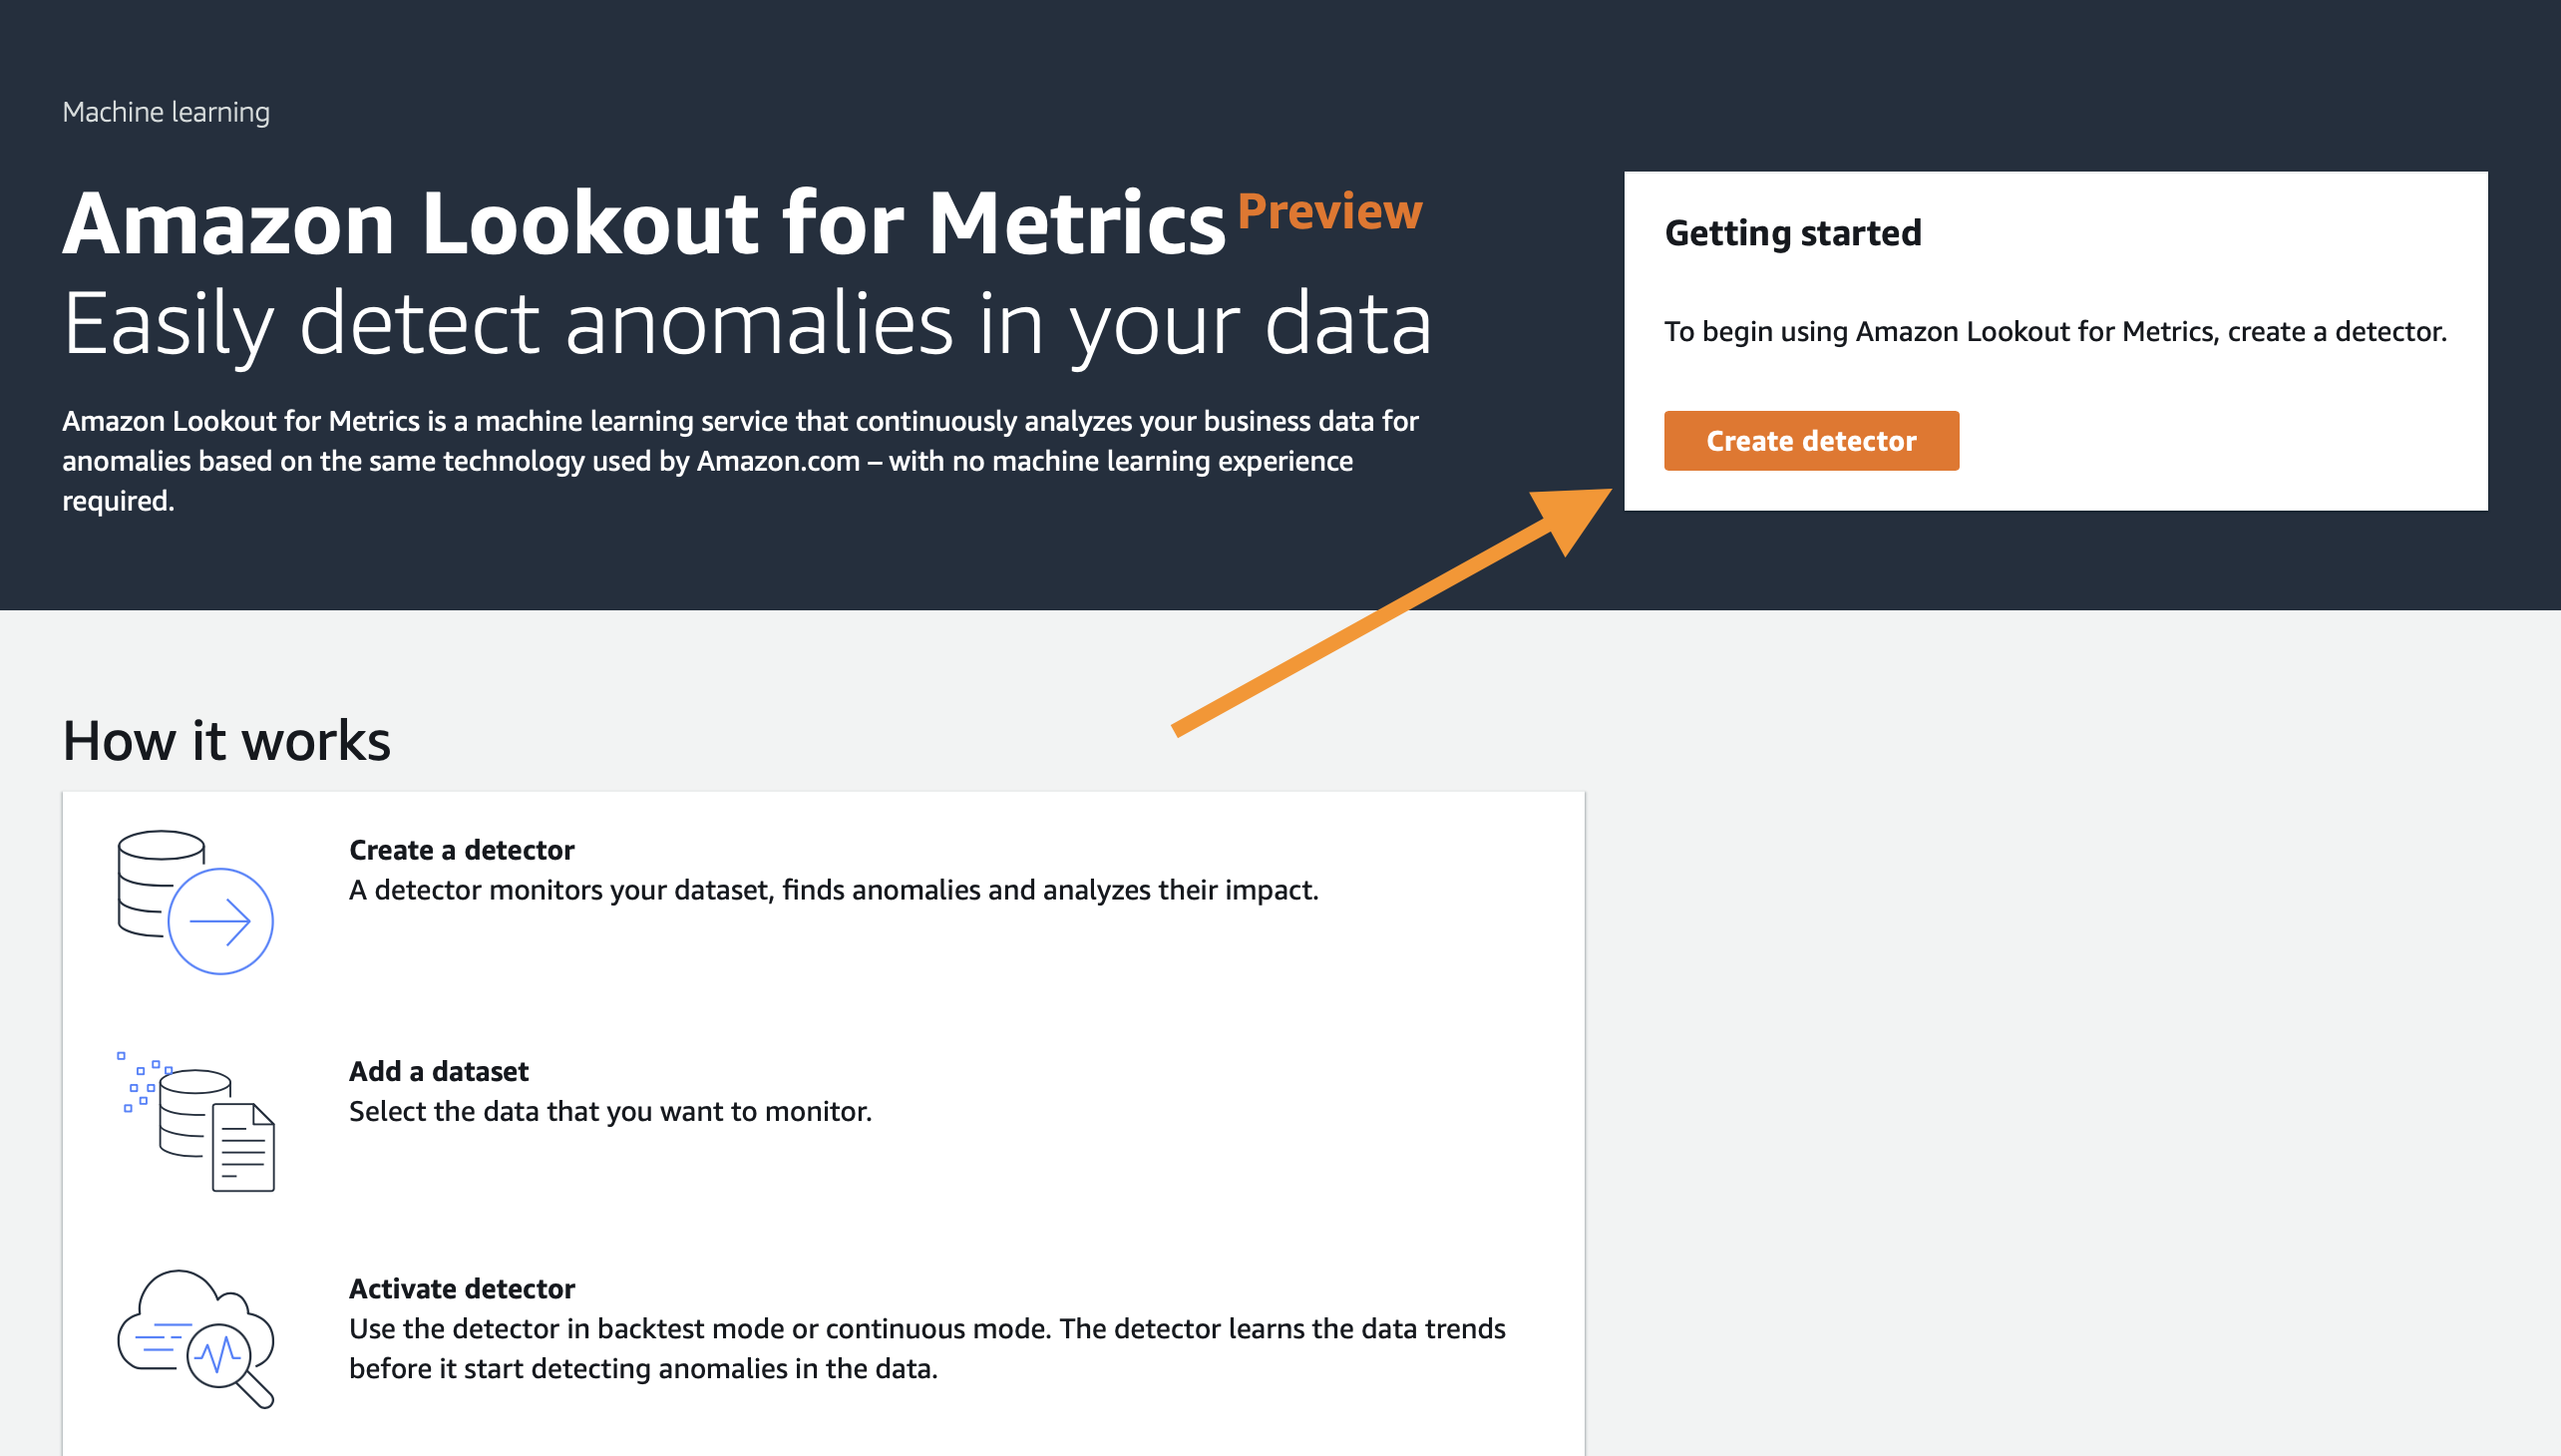The height and width of the screenshot is (1456, 2561).
Task: Click the service description paragraph mentioning Amazon.com
Action: 740,461
